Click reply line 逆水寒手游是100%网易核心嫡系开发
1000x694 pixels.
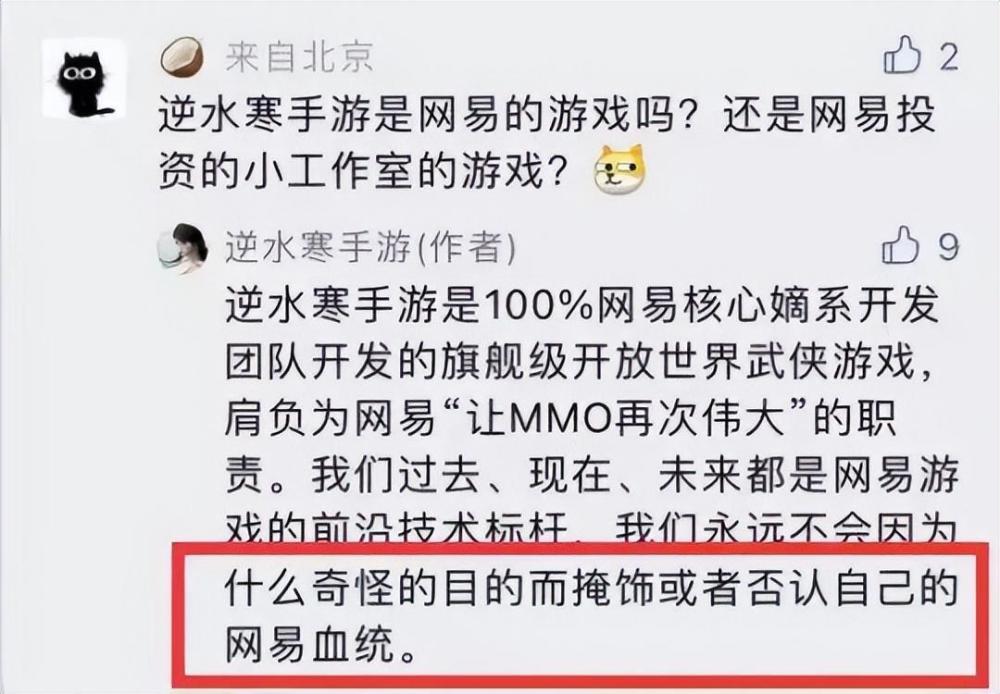(x=582, y=306)
